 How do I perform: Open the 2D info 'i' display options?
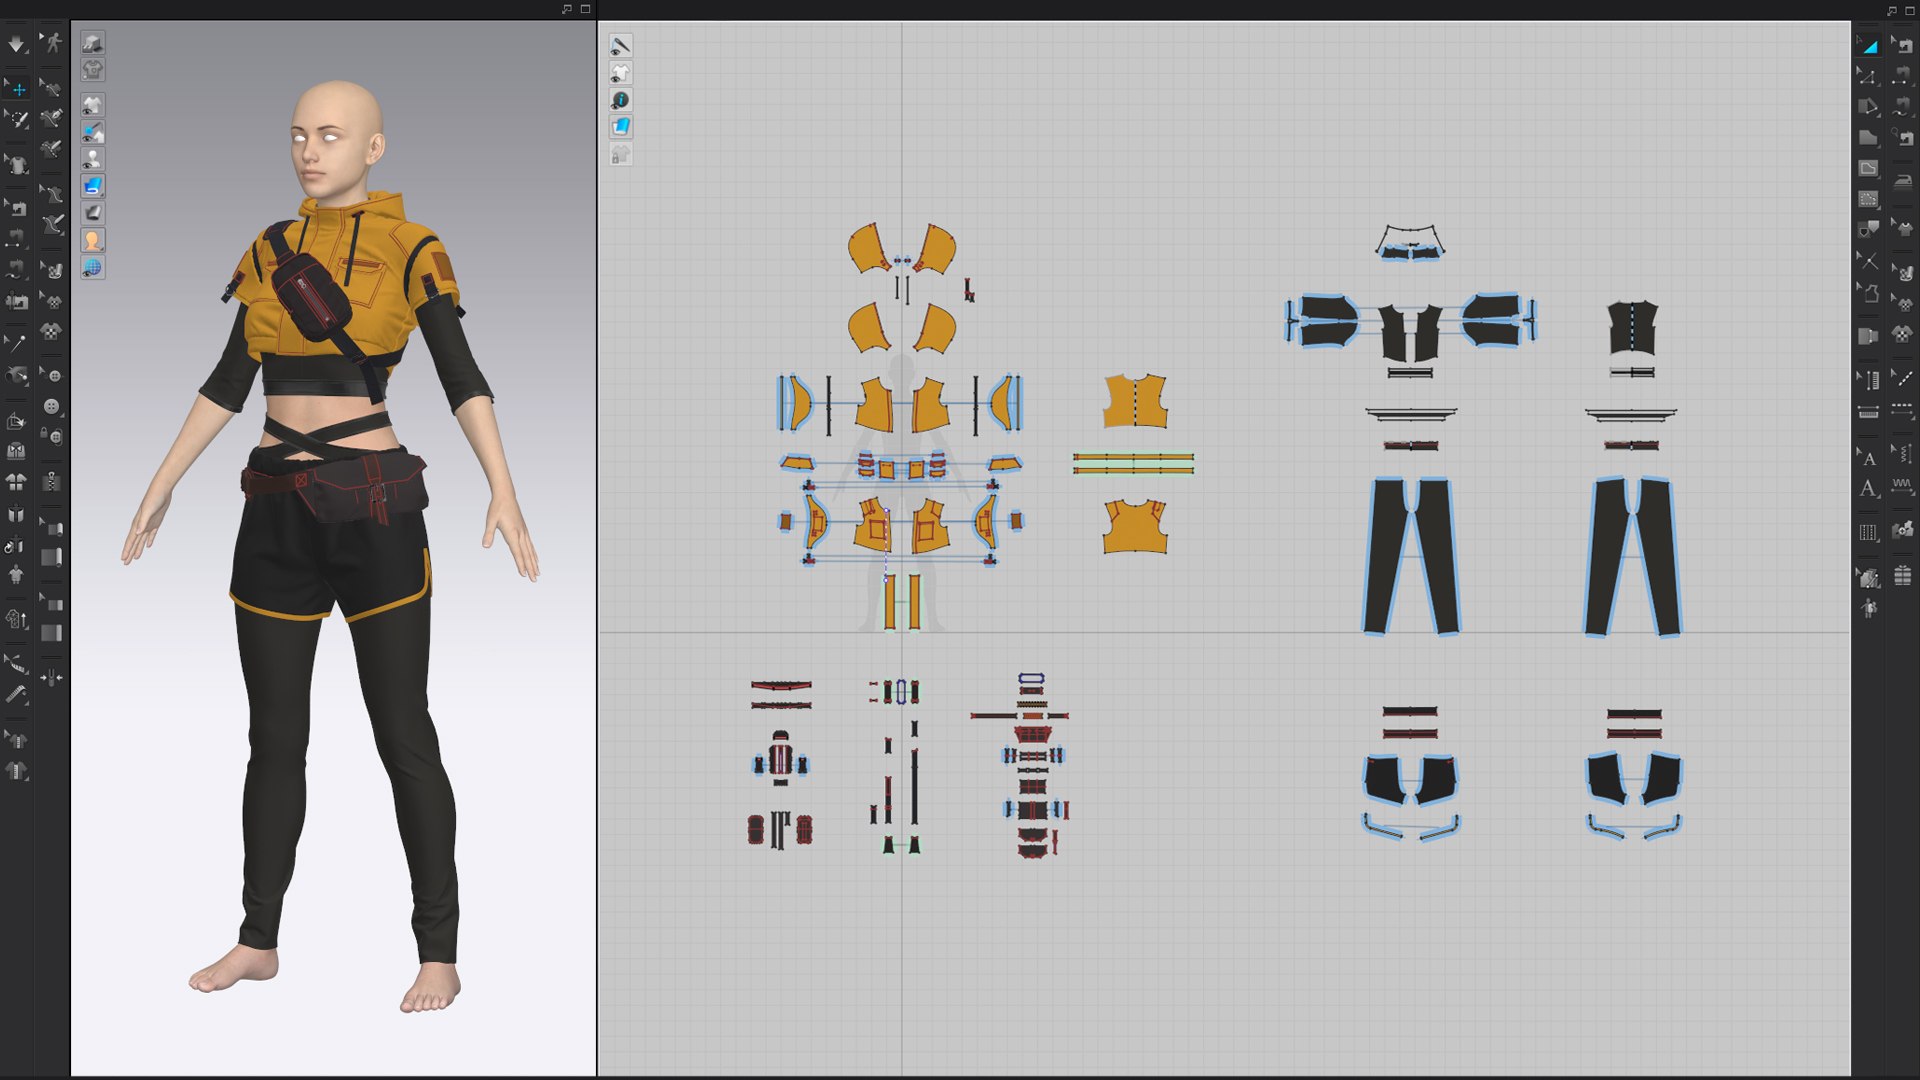(x=621, y=100)
